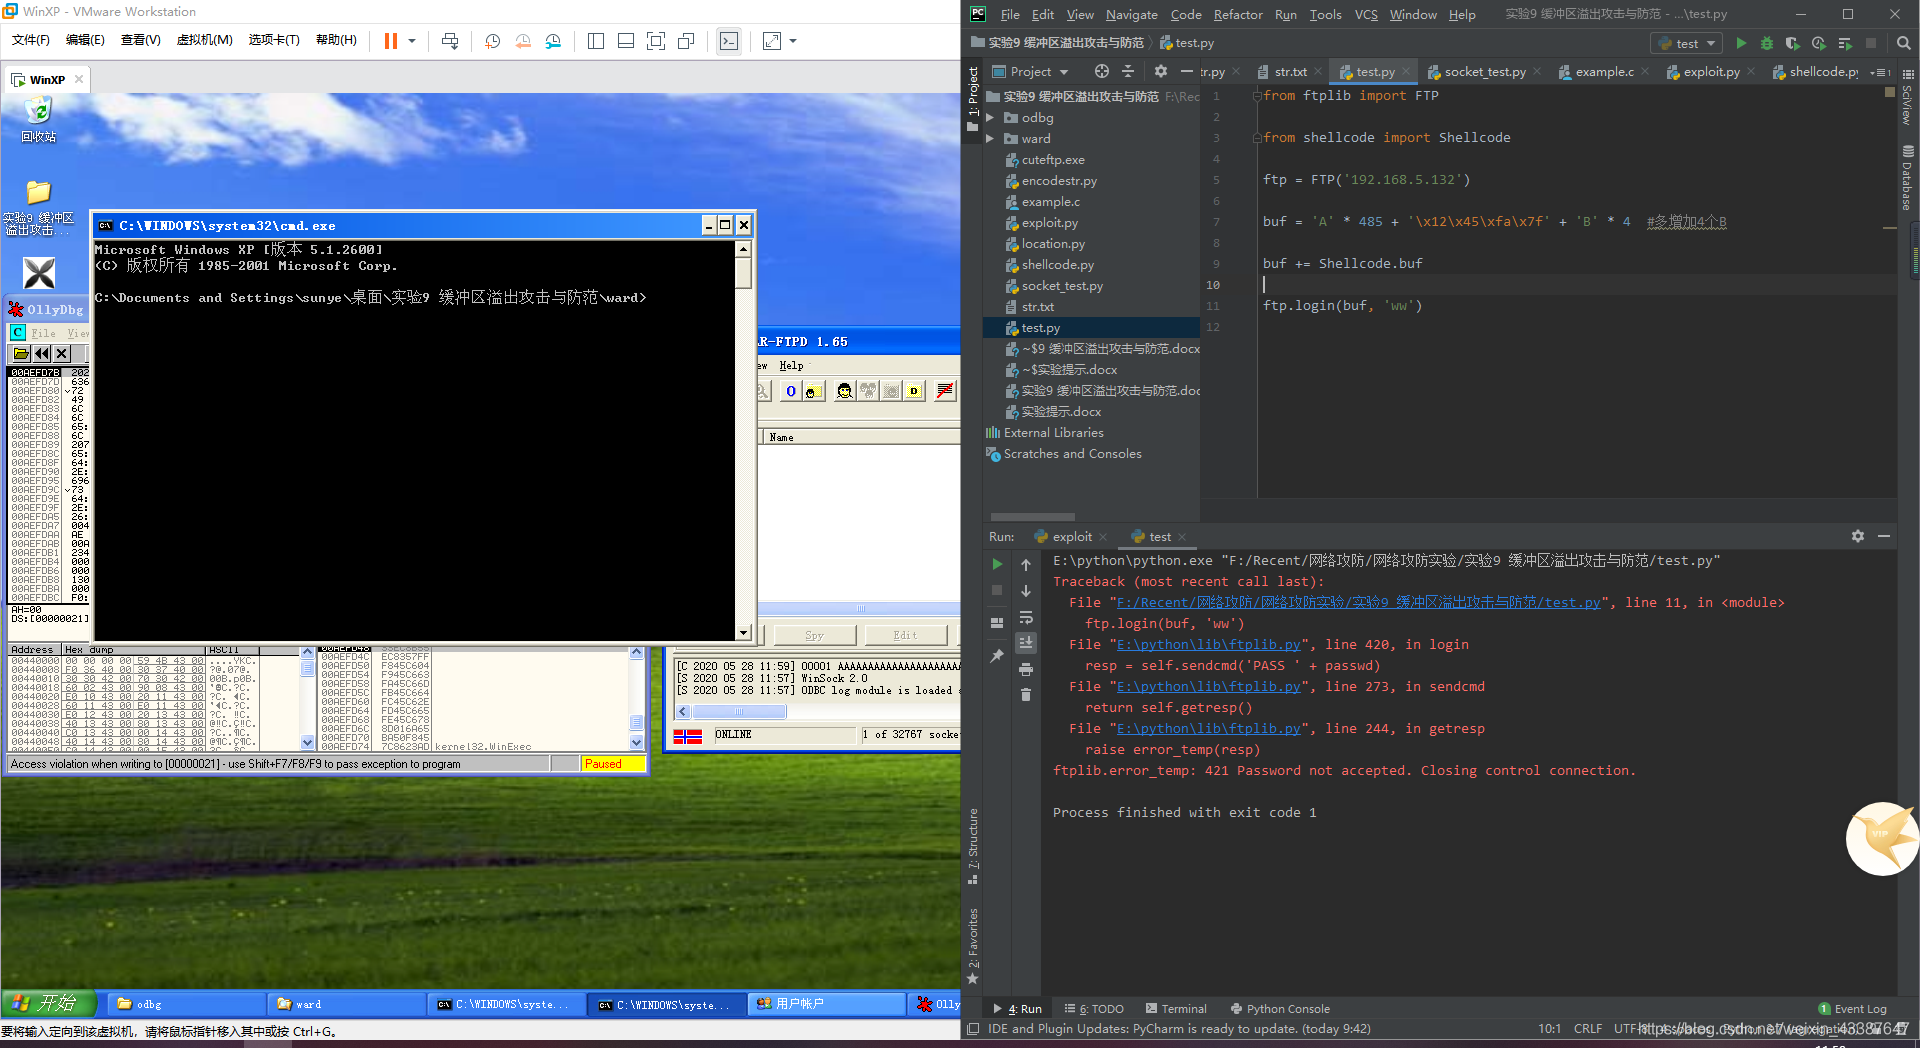
Task: Open the Database side panel
Action: [1907, 177]
